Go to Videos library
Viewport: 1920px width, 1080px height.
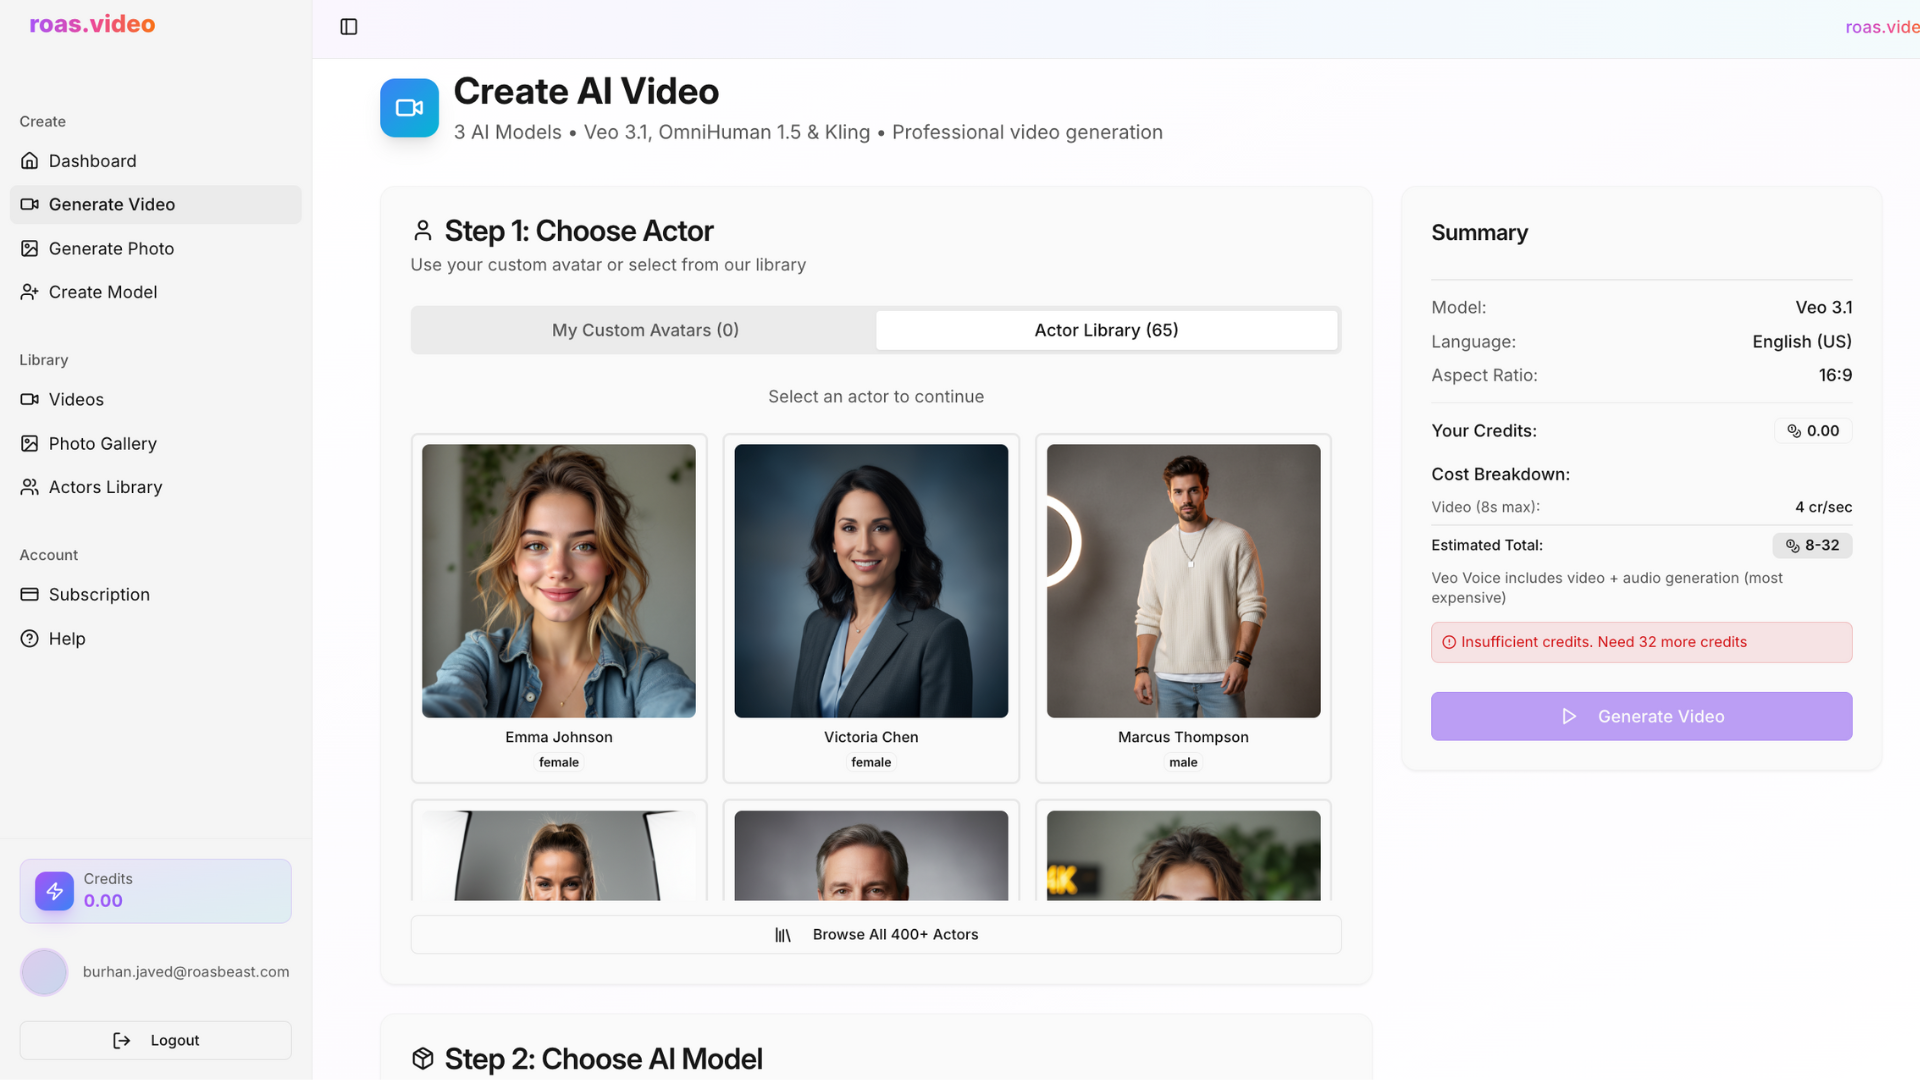point(76,399)
